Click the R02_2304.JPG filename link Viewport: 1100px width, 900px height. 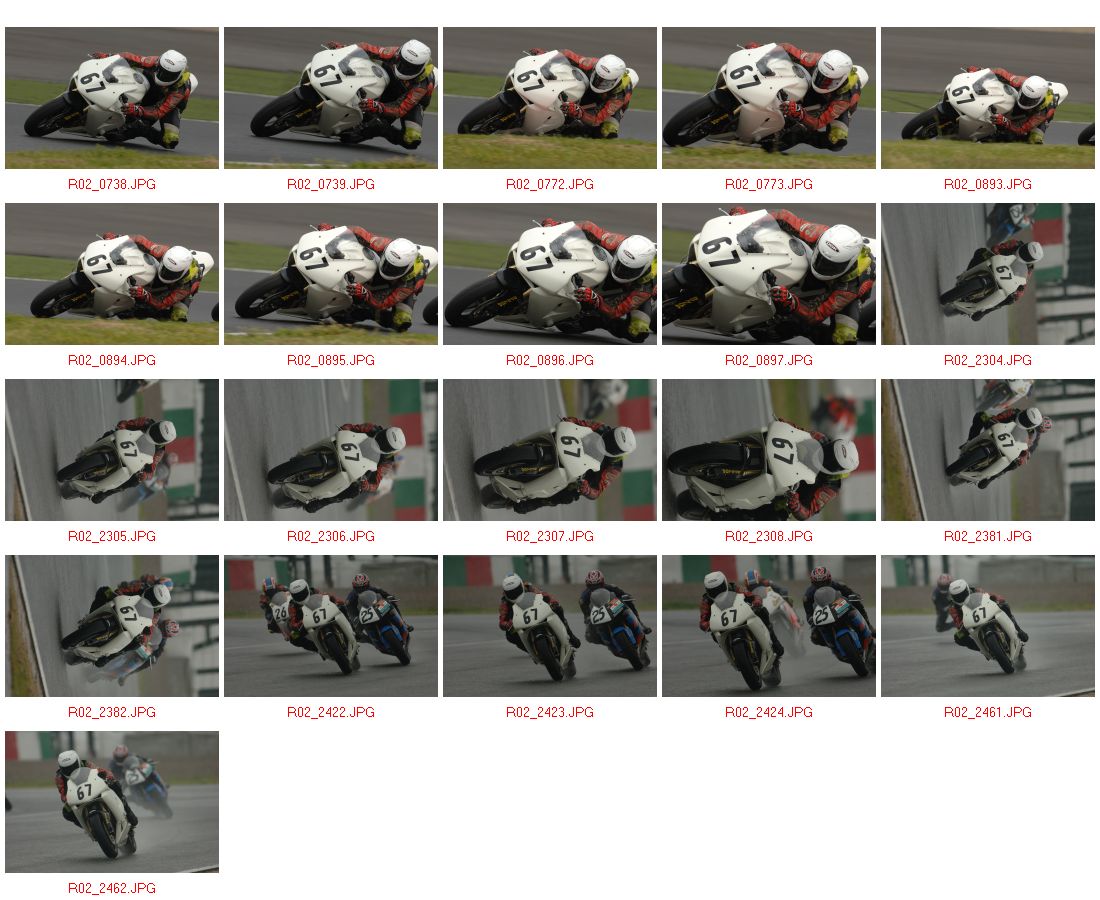pos(988,361)
